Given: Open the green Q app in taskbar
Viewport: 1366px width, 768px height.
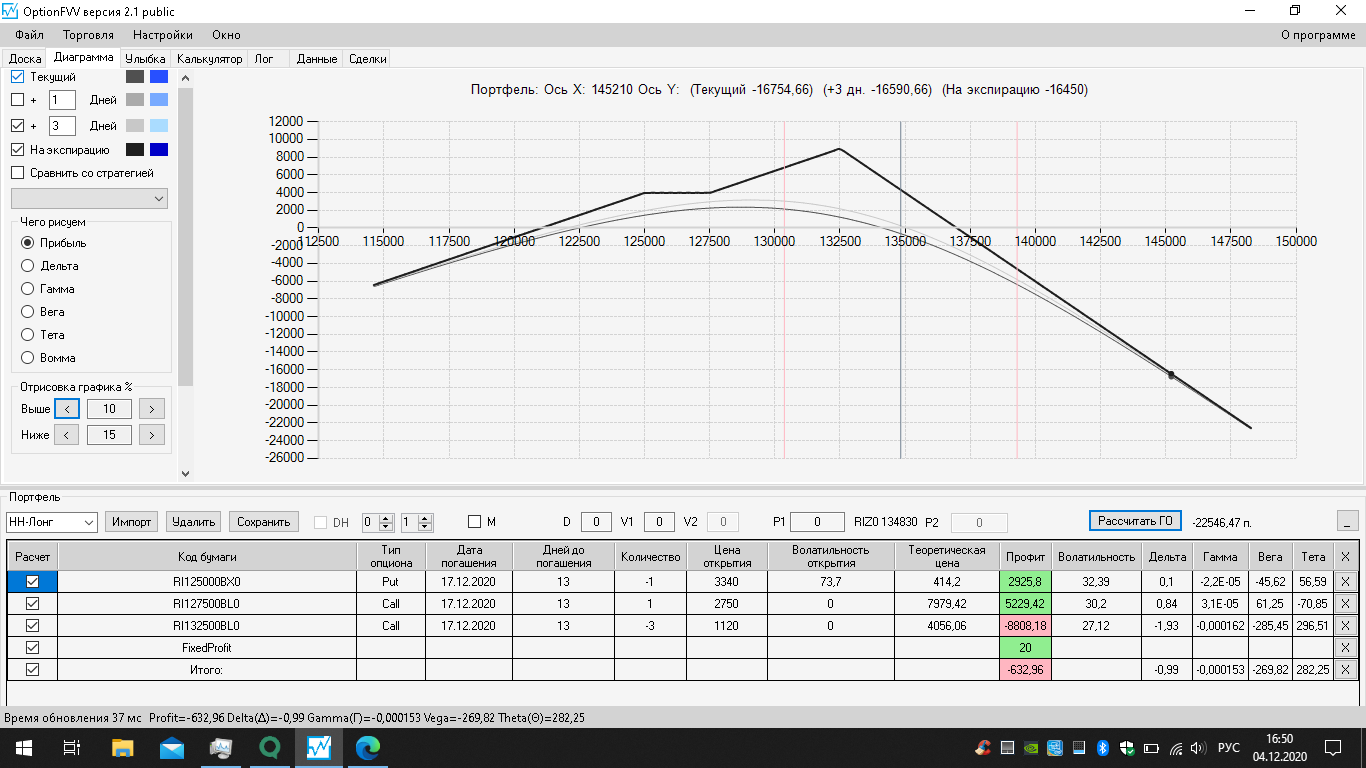Looking at the screenshot, I should 269,747.
